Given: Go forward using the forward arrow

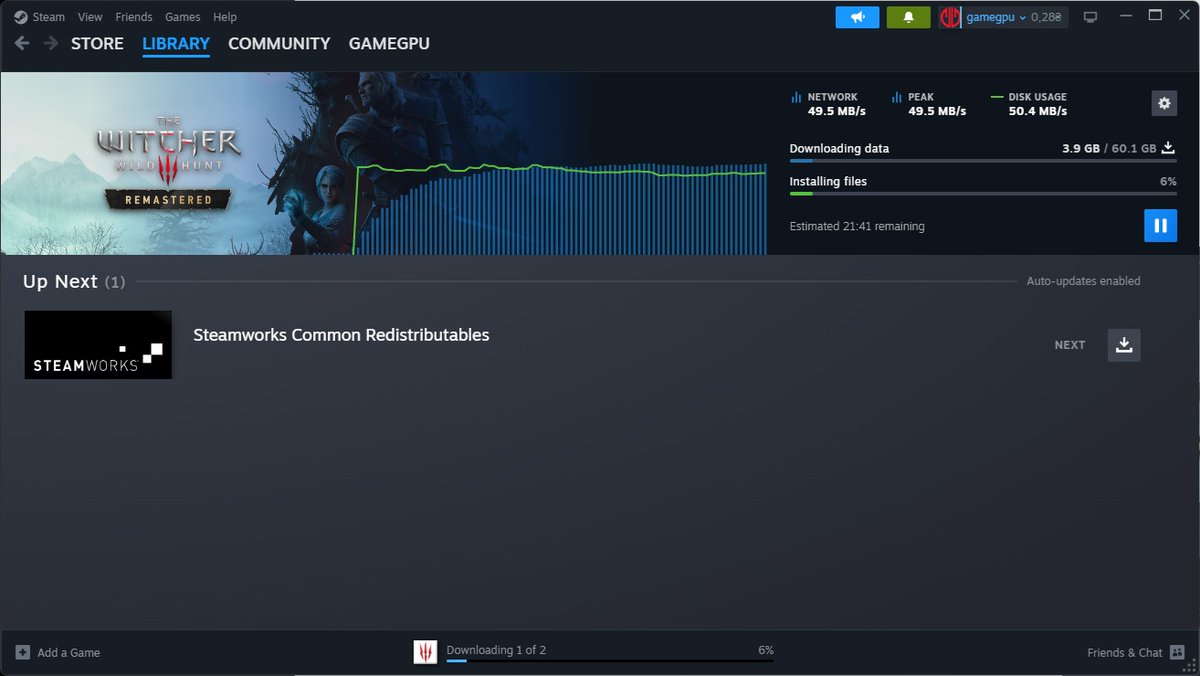Looking at the screenshot, I should pyautogui.click(x=50, y=44).
